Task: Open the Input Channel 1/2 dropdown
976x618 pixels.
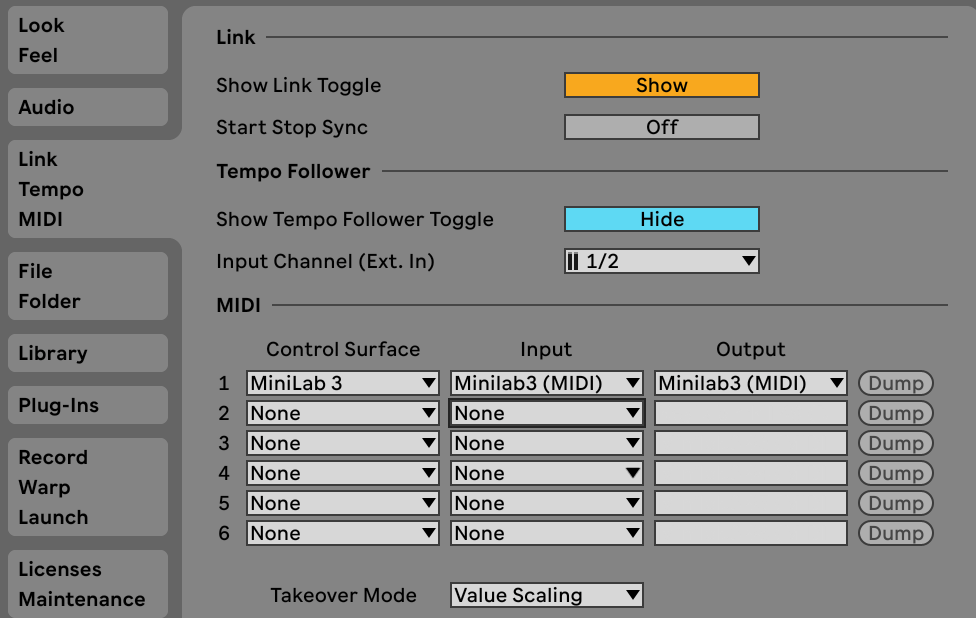Action: click(x=662, y=261)
